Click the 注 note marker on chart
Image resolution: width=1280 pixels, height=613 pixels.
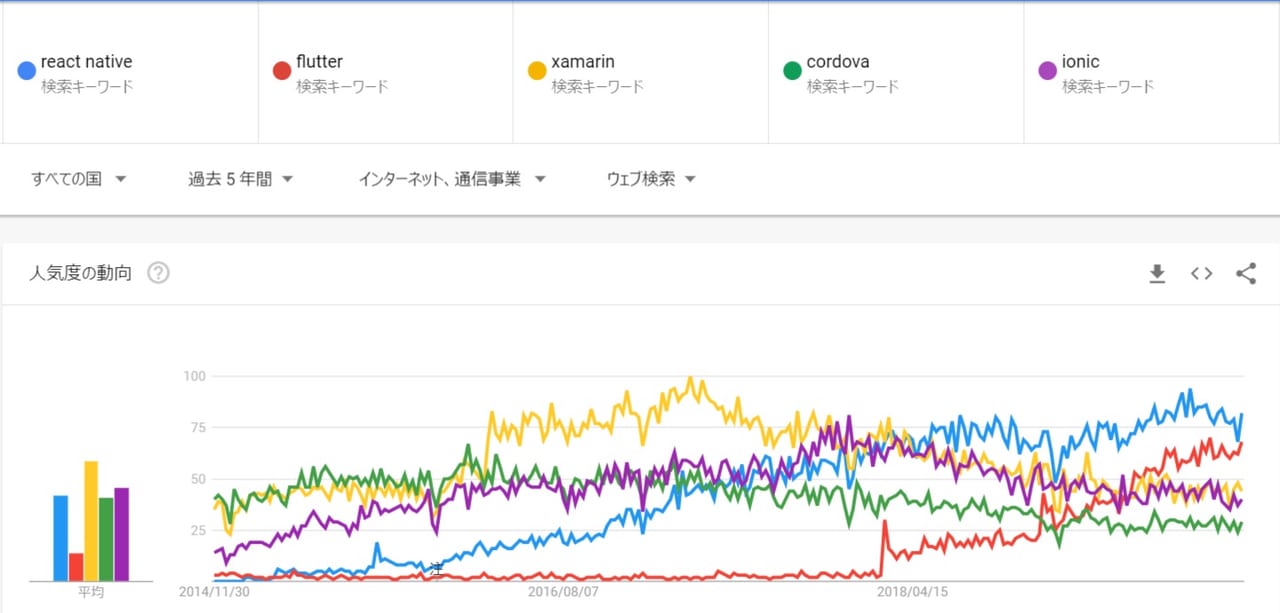tap(436, 568)
